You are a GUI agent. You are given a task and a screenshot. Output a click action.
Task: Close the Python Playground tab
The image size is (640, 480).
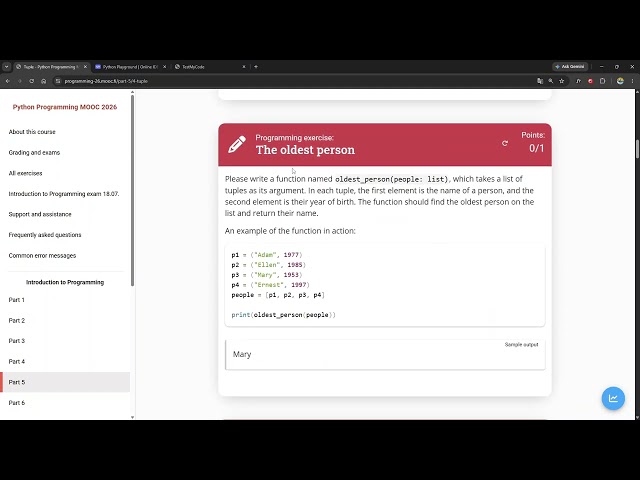(x=164, y=67)
